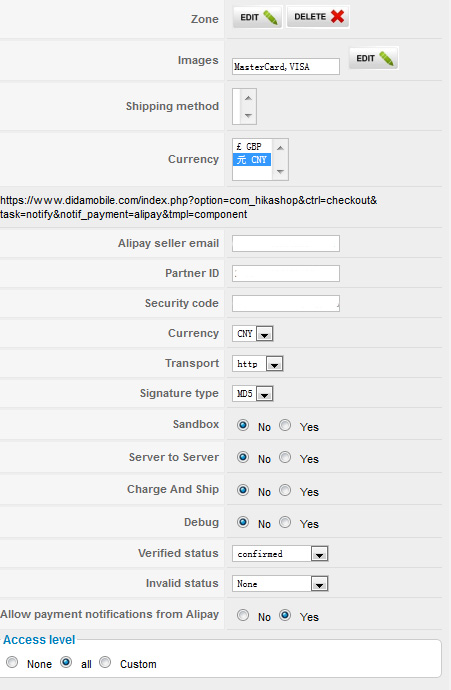Focus the Alipay seller email field
The height and width of the screenshot is (690, 451).
click(x=286, y=243)
